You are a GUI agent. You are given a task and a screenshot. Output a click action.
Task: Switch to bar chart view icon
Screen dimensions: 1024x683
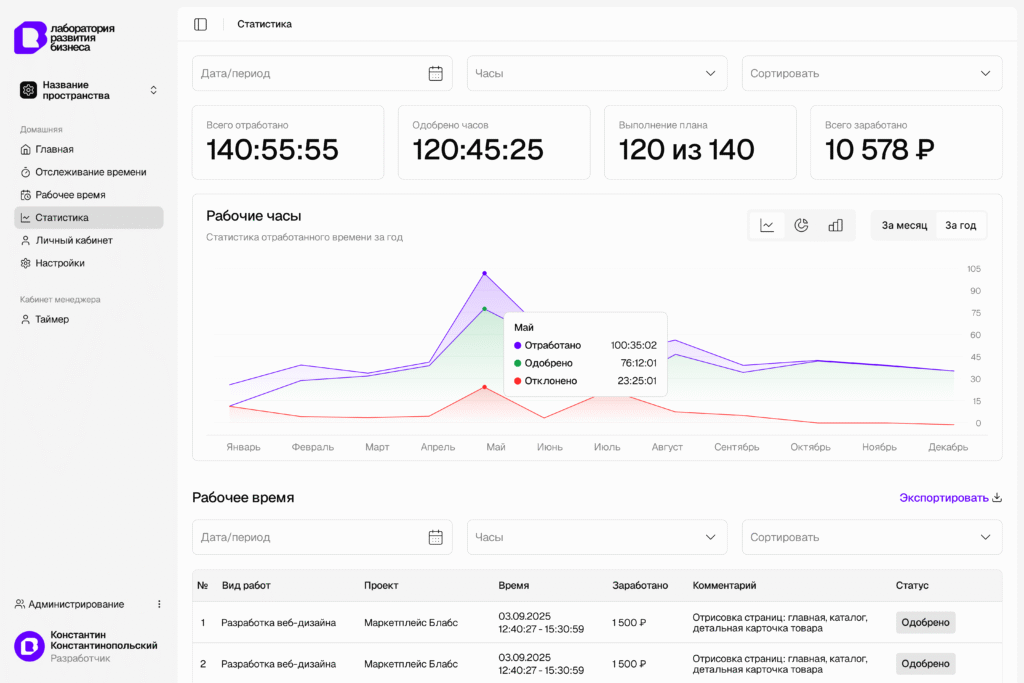(x=835, y=225)
